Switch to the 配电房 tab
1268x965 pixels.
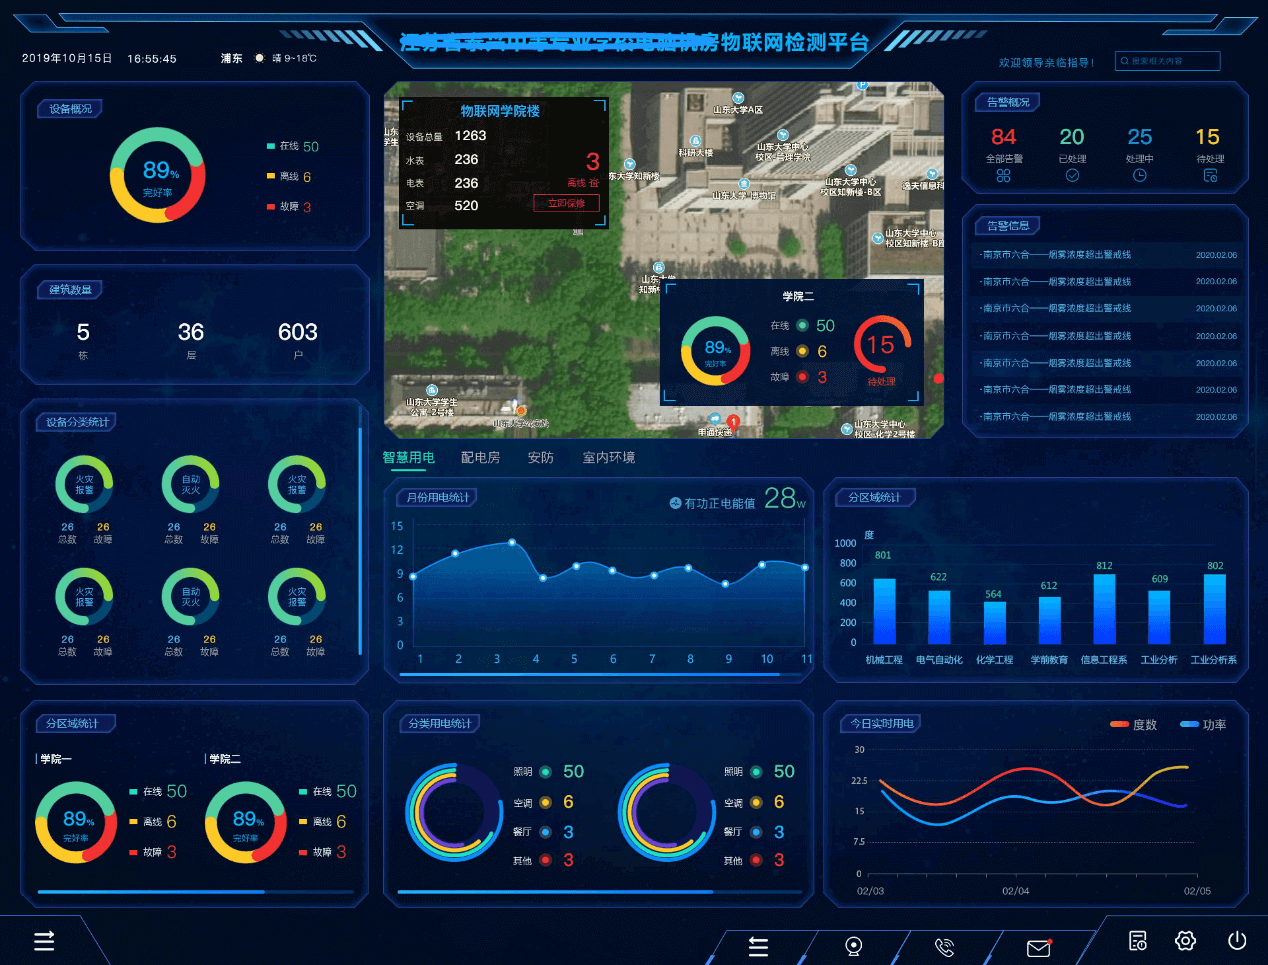click(x=480, y=458)
